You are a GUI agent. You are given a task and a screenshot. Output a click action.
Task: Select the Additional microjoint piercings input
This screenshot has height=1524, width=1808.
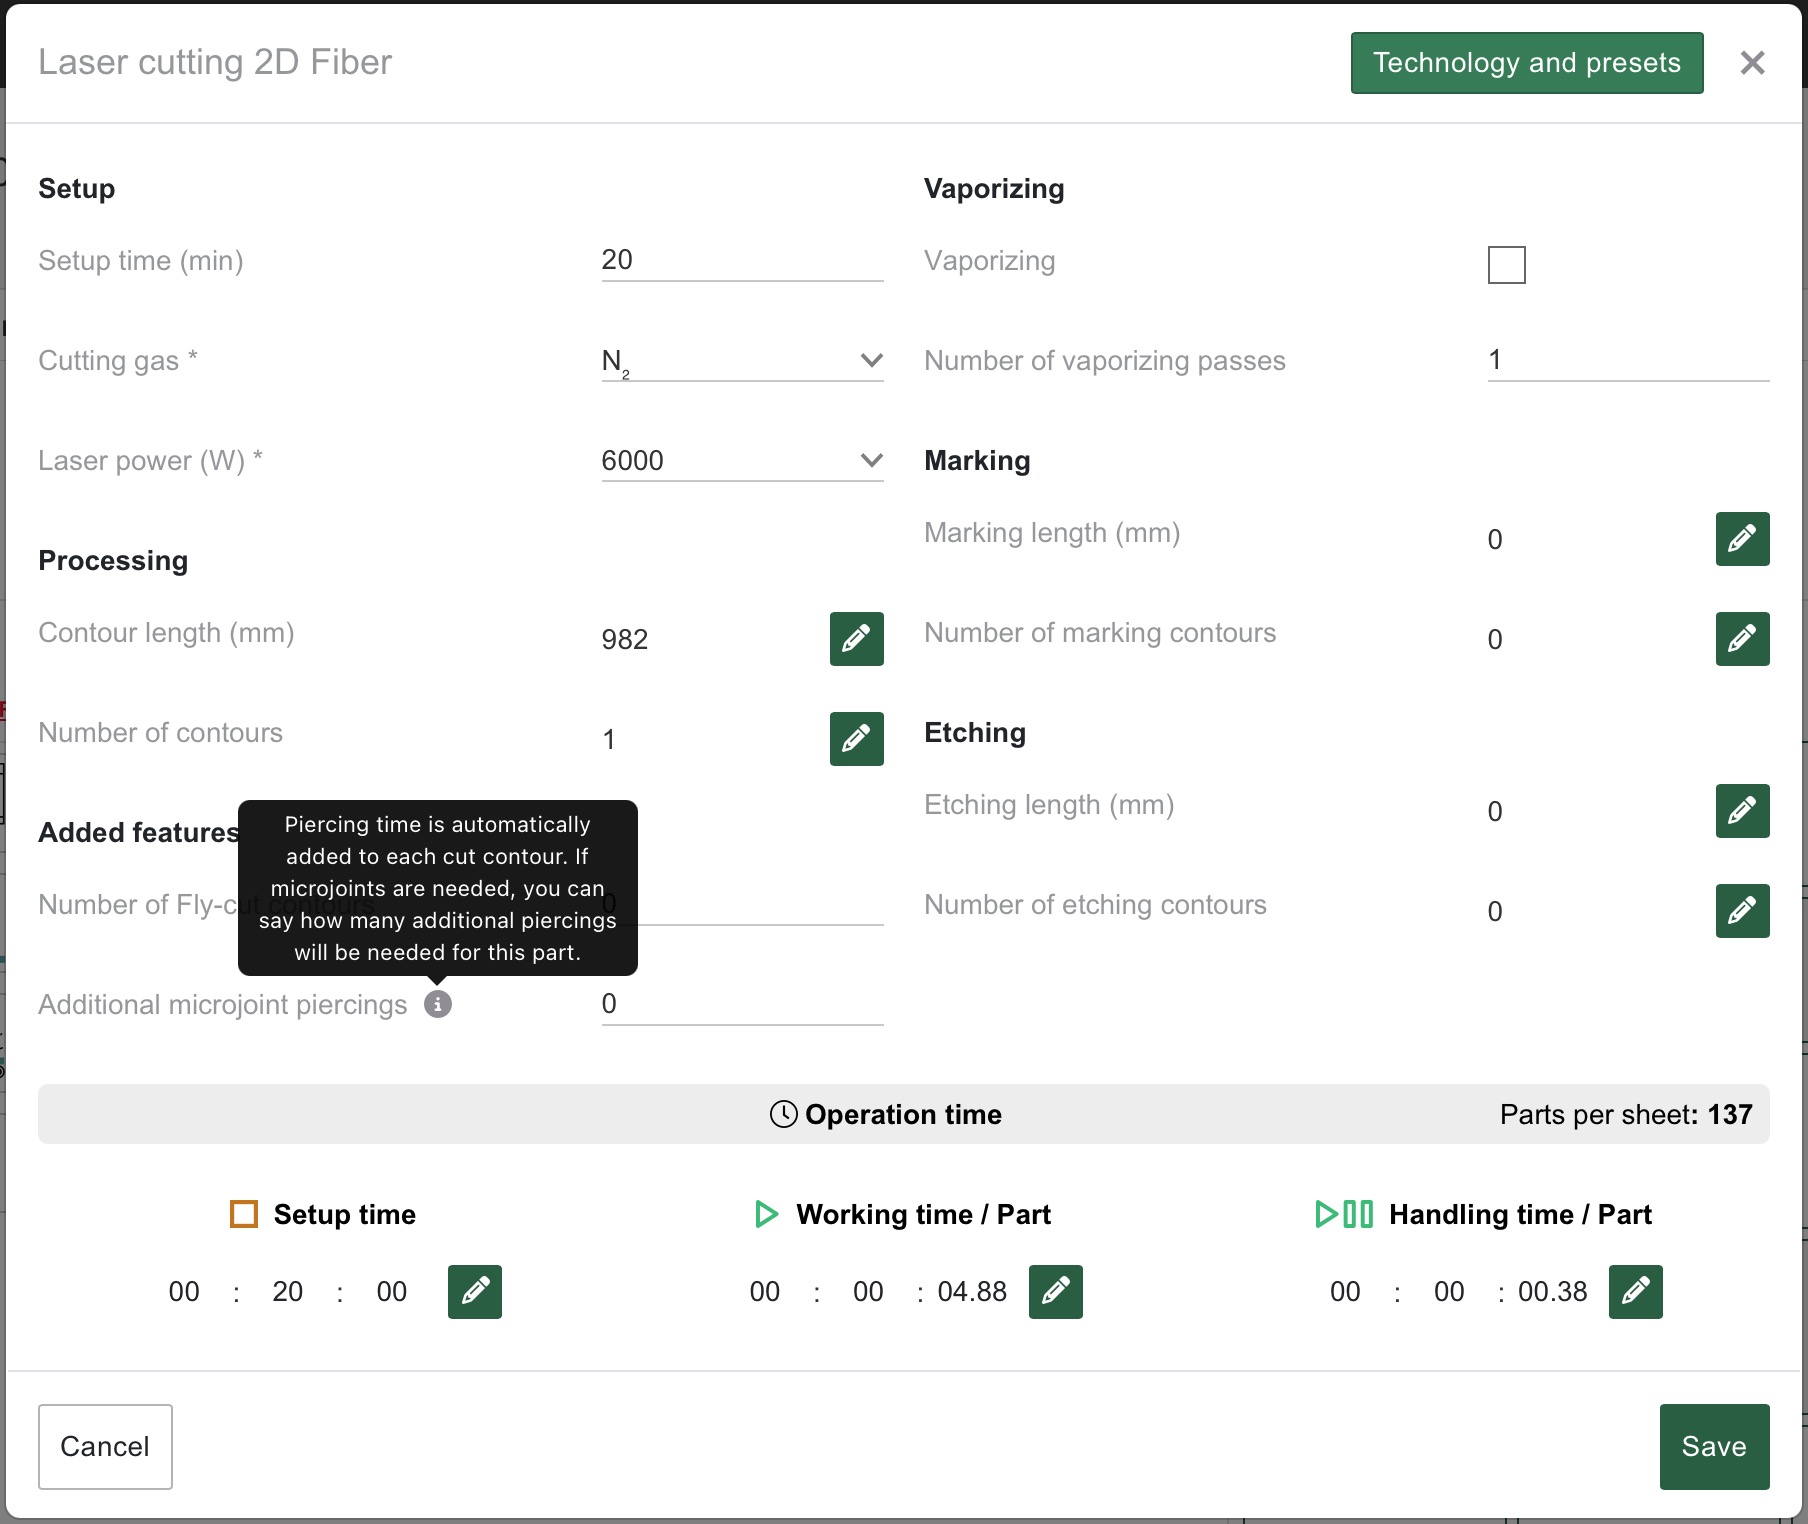742,1004
